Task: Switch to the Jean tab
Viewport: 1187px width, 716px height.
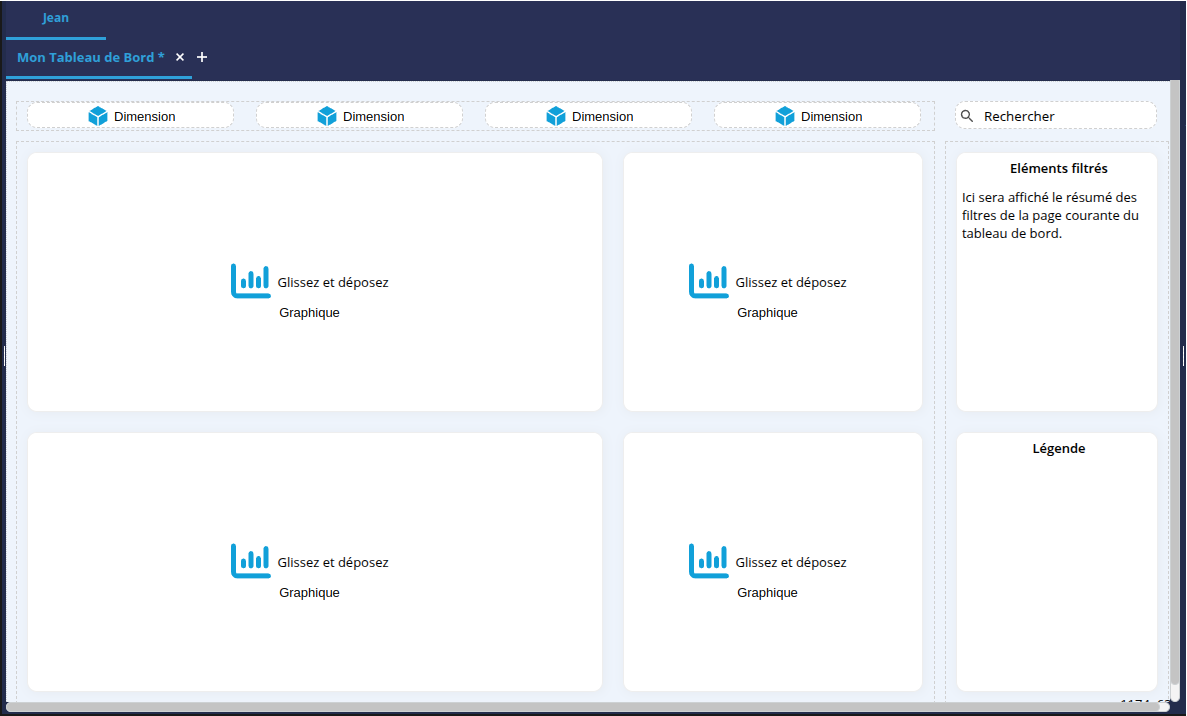Action: [x=56, y=18]
